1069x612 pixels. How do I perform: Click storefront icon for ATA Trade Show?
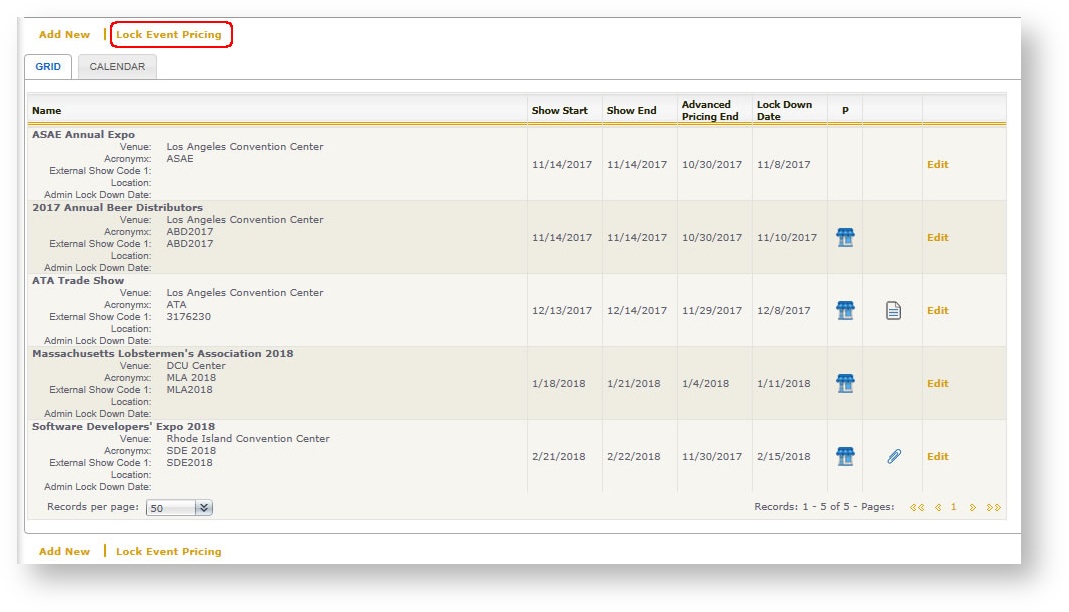[x=845, y=311]
